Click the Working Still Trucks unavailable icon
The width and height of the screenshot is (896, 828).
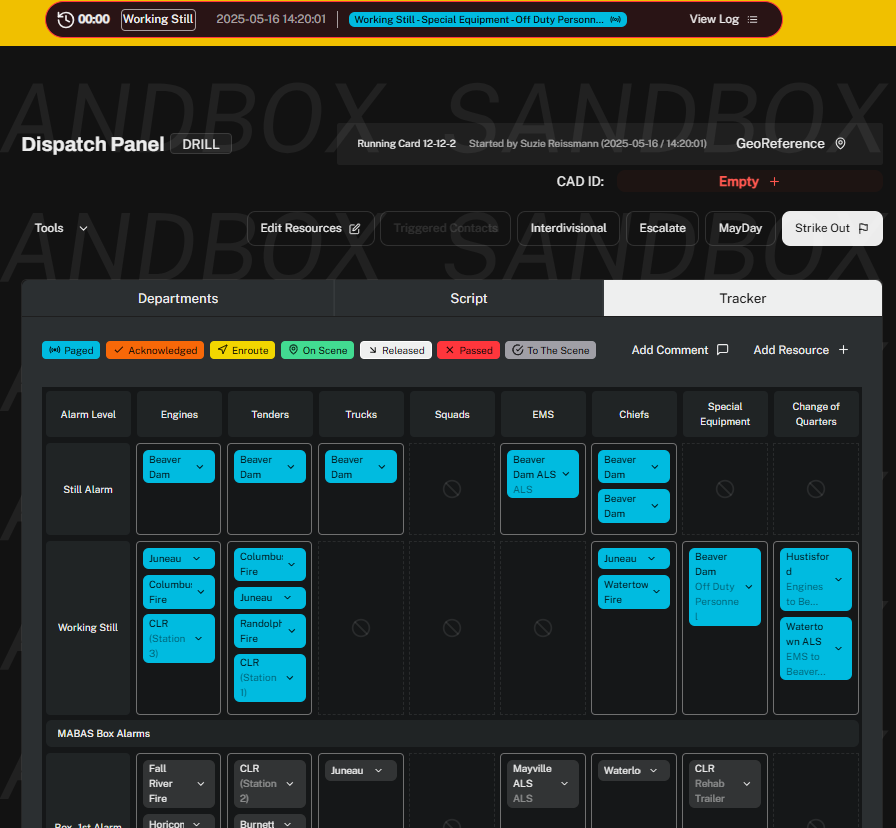pos(361,628)
